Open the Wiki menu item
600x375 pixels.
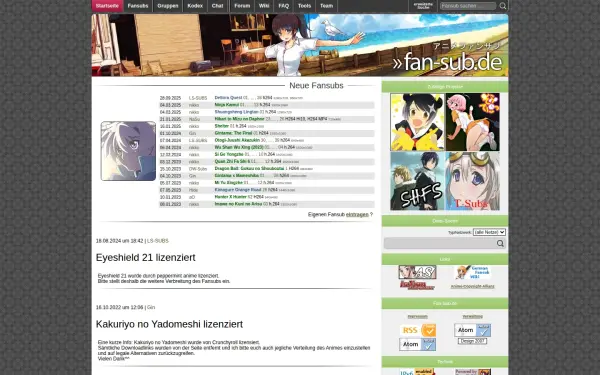click(x=264, y=6)
